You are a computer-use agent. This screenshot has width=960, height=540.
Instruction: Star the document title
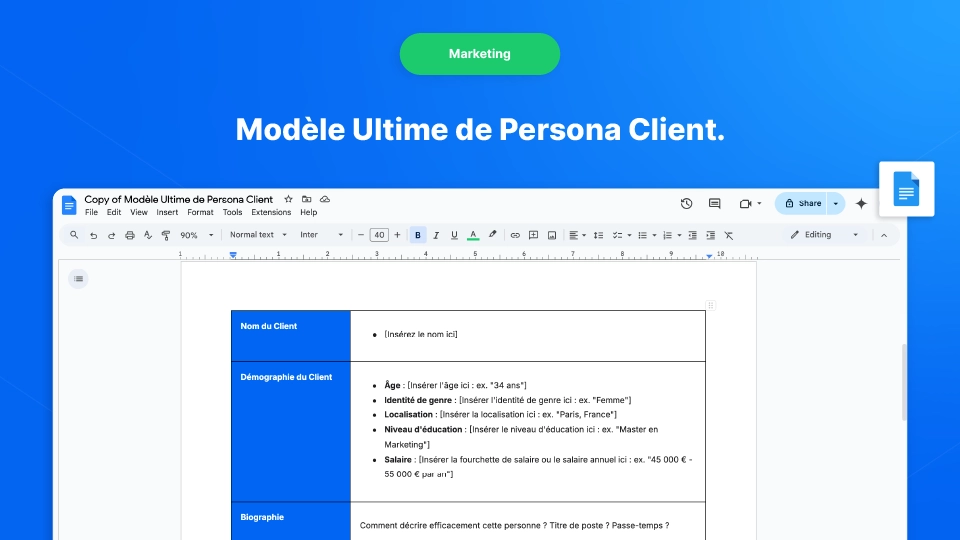pyautogui.click(x=288, y=199)
